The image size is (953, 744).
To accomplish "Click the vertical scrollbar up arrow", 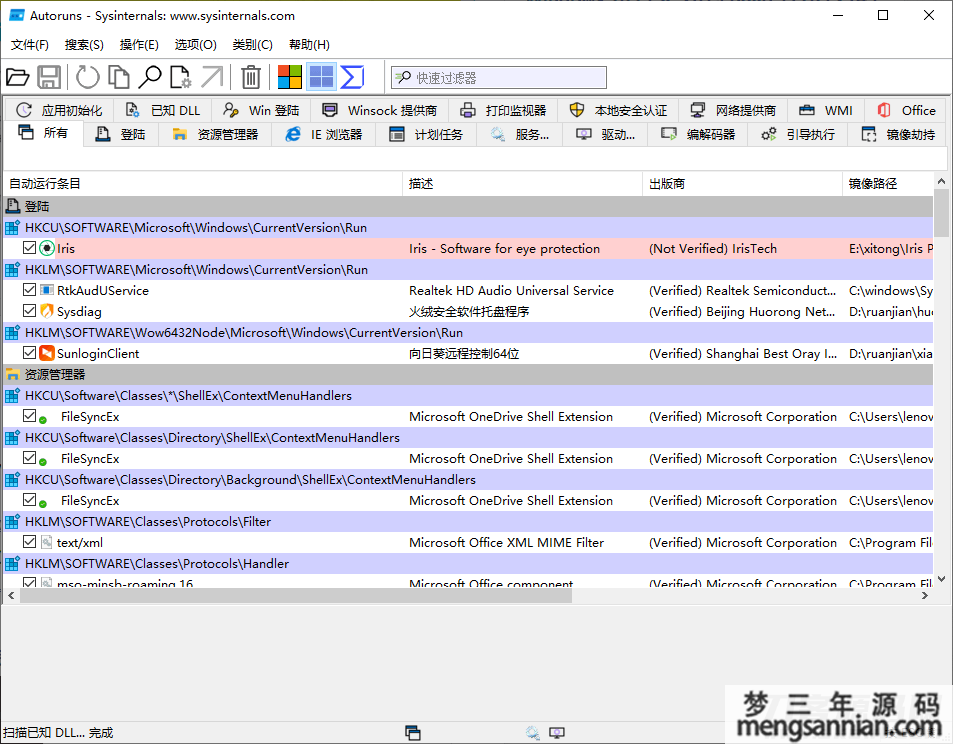I will click(941, 181).
